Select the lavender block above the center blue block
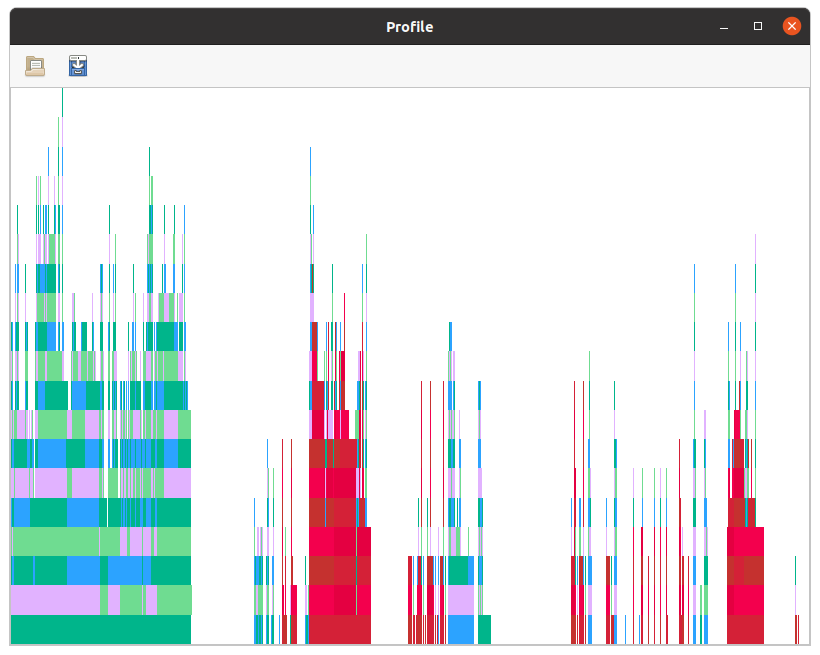 point(460,600)
